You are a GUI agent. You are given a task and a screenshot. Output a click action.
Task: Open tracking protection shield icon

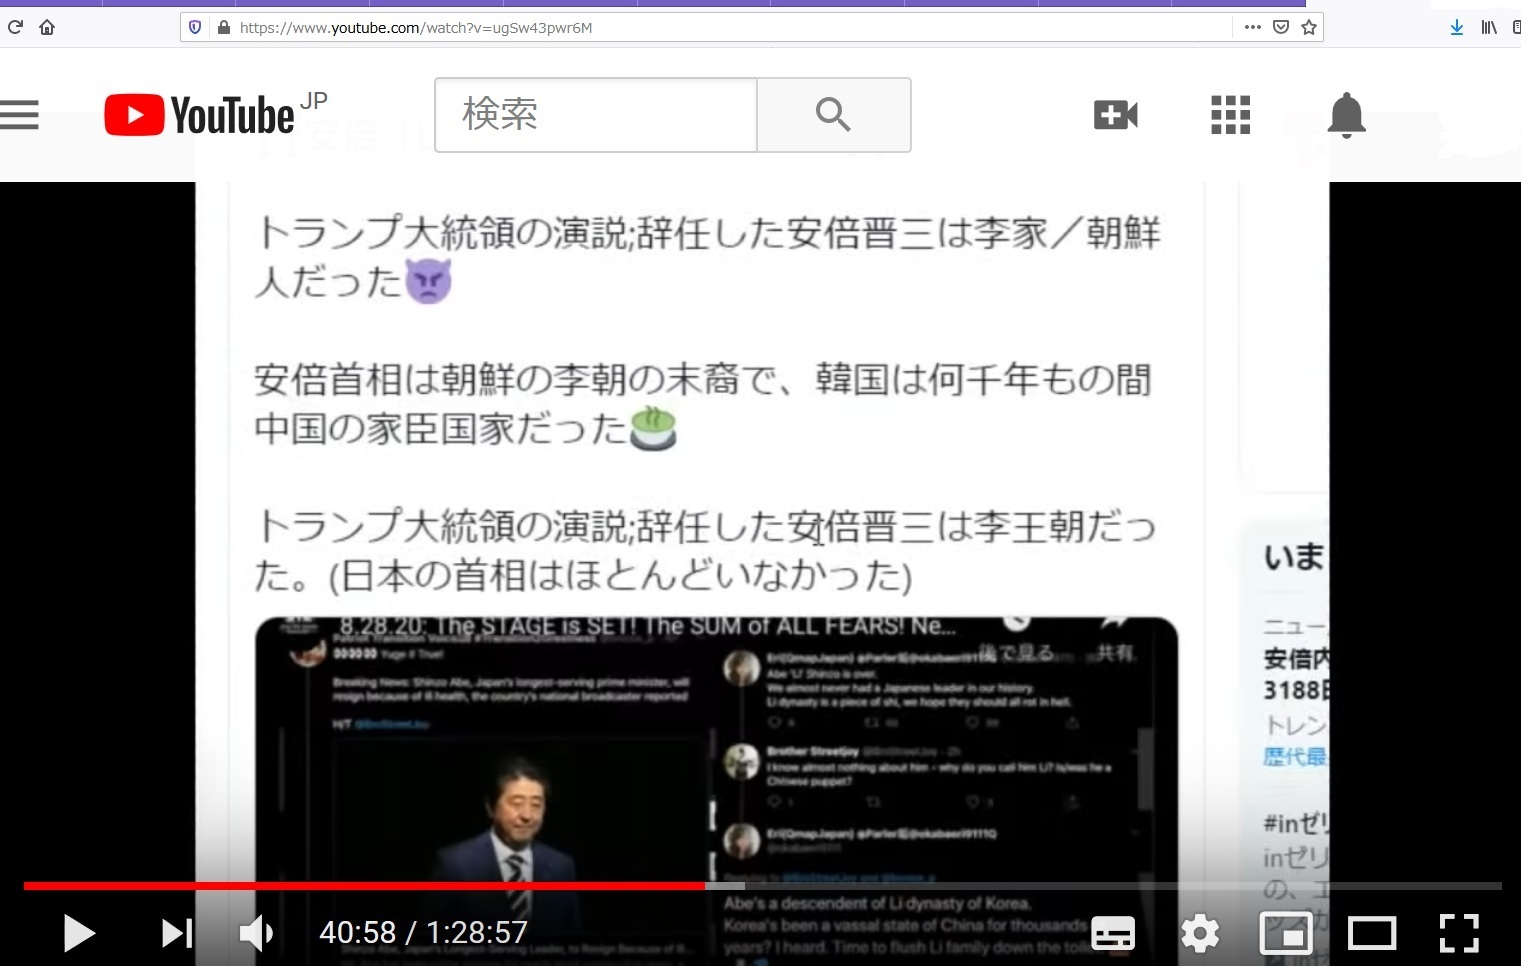click(x=195, y=27)
